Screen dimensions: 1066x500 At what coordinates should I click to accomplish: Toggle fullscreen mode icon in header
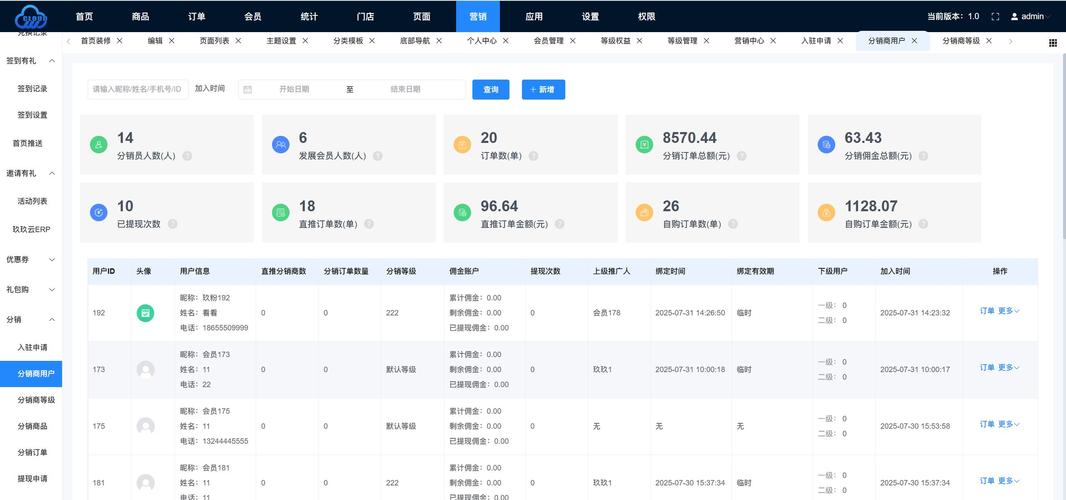pos(995,17)
